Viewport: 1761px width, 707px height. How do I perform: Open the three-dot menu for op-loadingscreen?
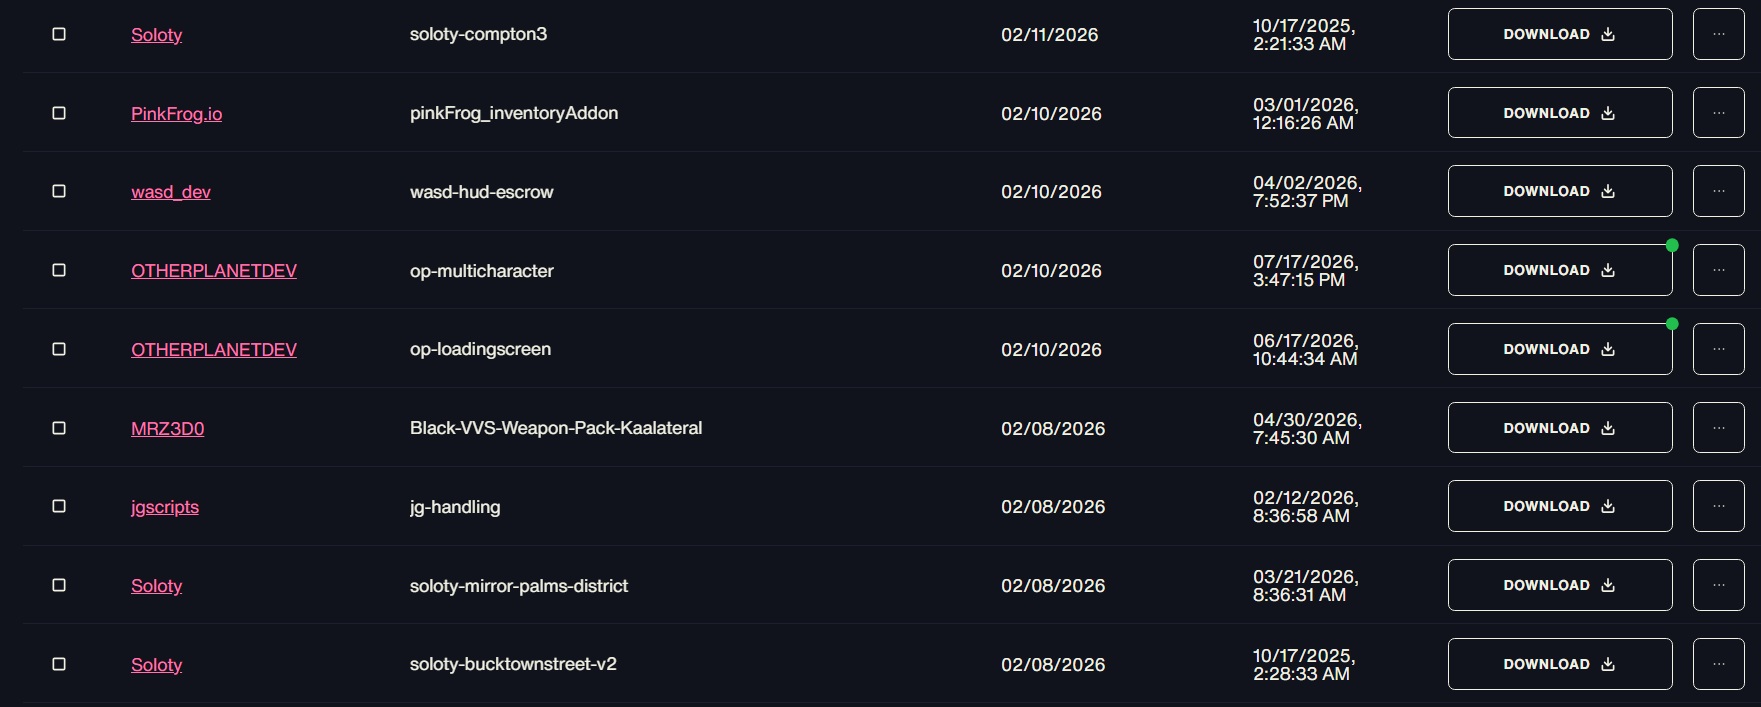pos(1718,349)
